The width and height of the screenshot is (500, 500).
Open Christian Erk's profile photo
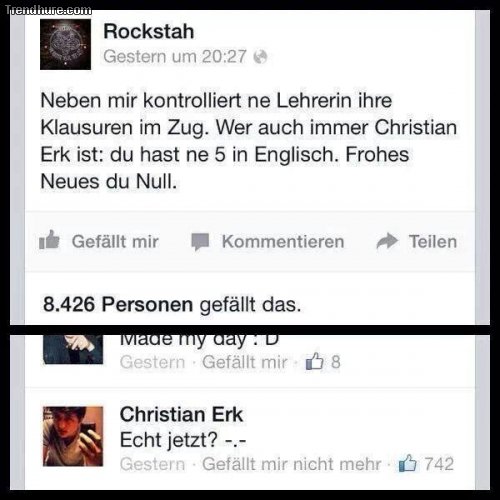tap(73, 436)
